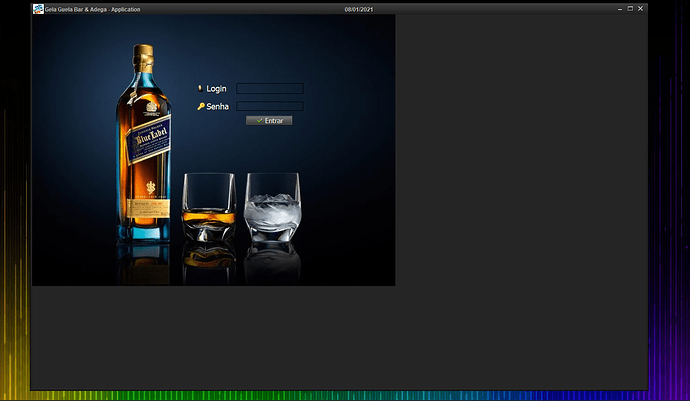The height and width of the screenshot is (401, 690).
Task: Maximize the Gela Guela application window
Action: pos(630,9)
